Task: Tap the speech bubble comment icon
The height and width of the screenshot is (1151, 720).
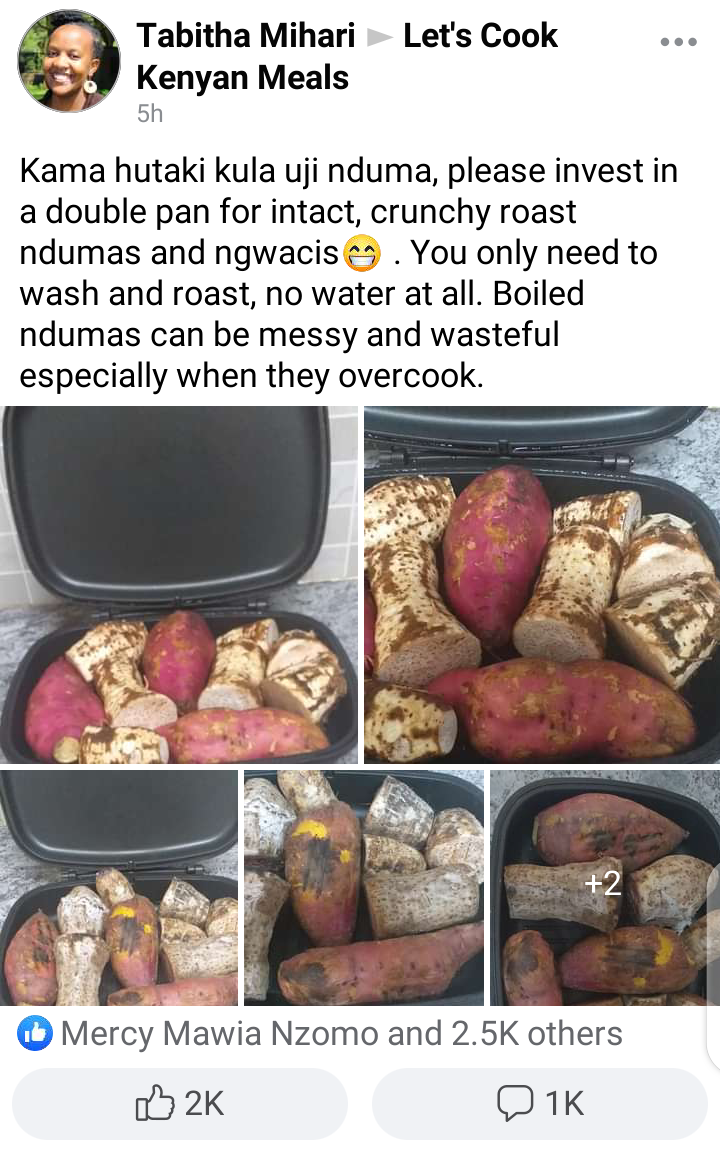Action: point(514,1103)
